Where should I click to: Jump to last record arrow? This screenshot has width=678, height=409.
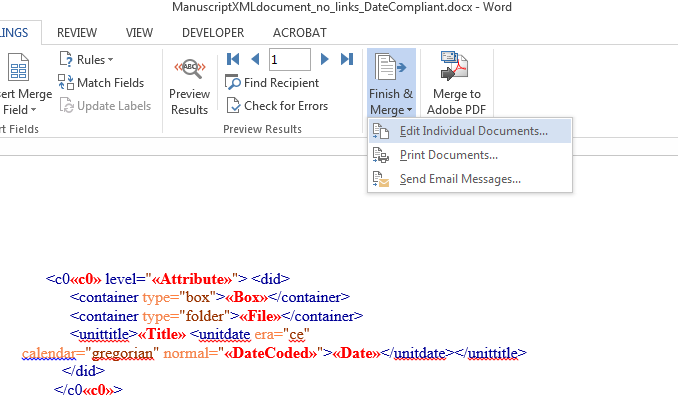pos(346,60)
